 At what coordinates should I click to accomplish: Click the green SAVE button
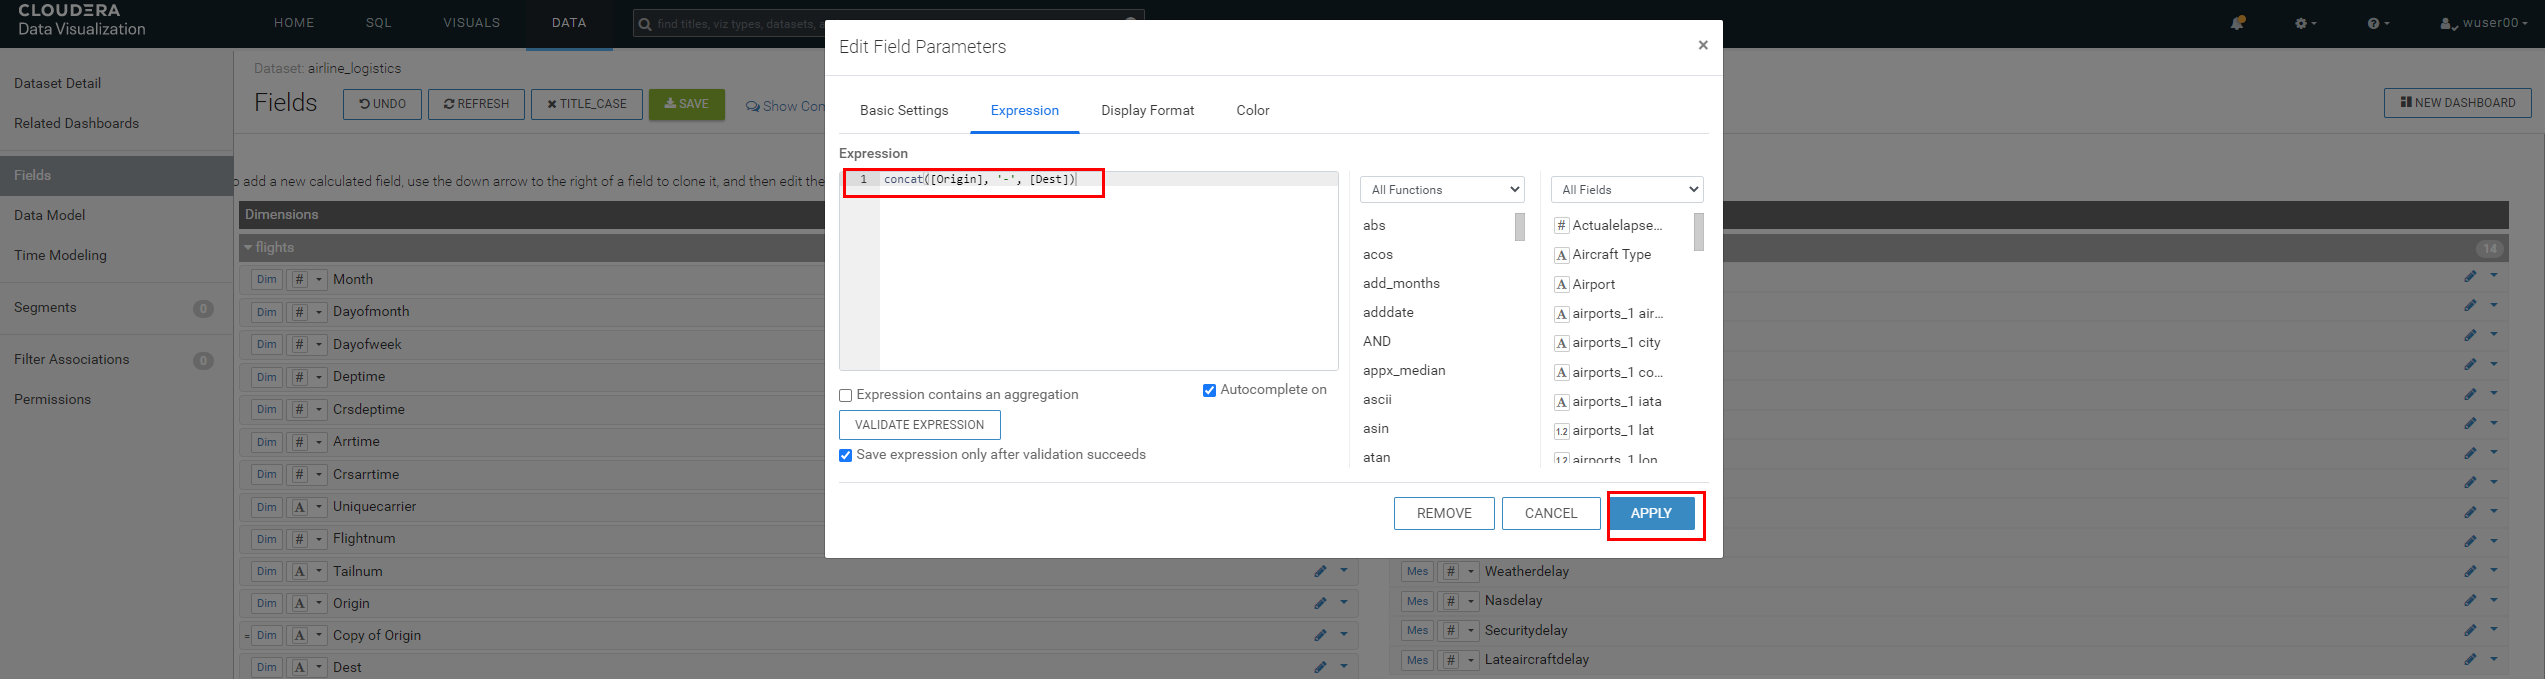(x=687, y=104)
